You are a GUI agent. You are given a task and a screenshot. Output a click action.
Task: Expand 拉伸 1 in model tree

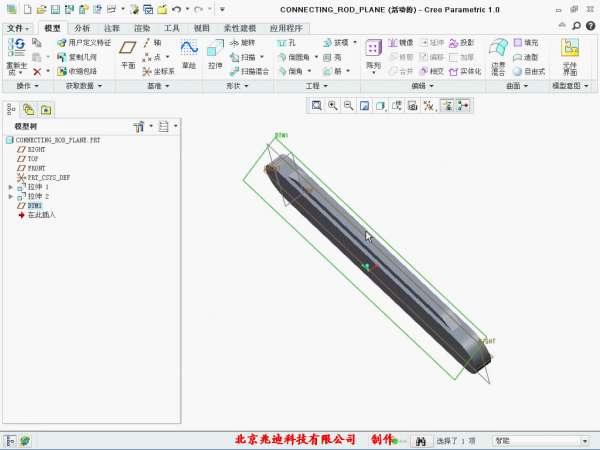(x=10, y=187)
